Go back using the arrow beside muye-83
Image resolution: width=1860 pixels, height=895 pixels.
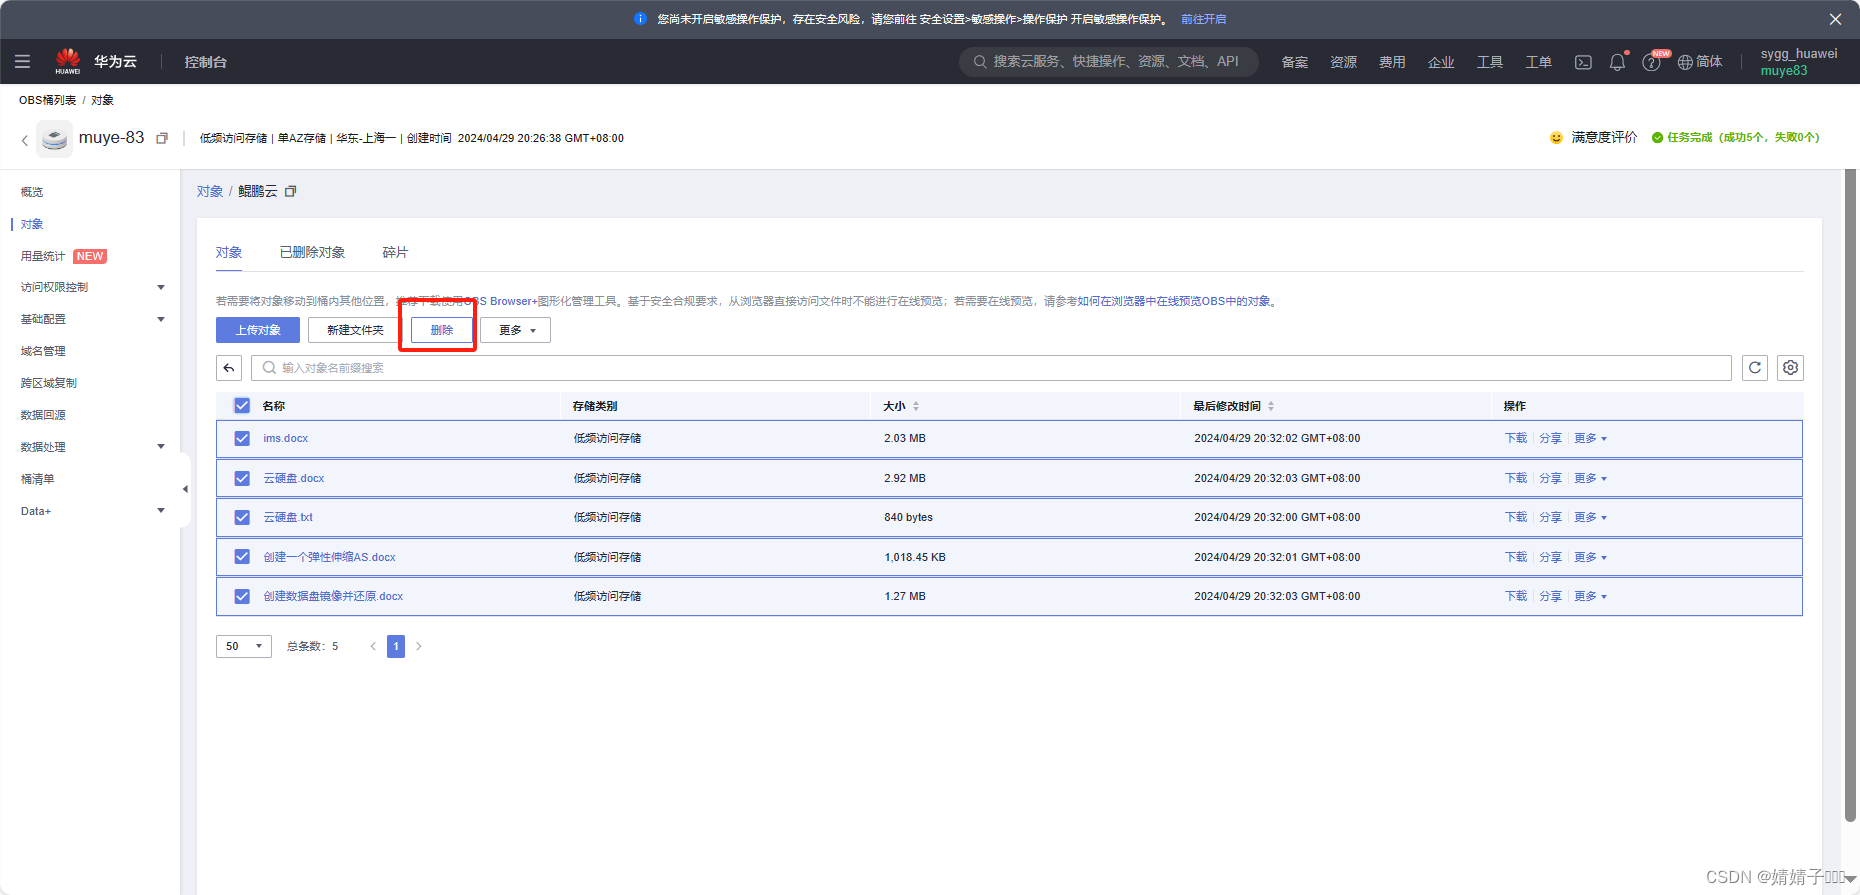(x=24, y=140)
